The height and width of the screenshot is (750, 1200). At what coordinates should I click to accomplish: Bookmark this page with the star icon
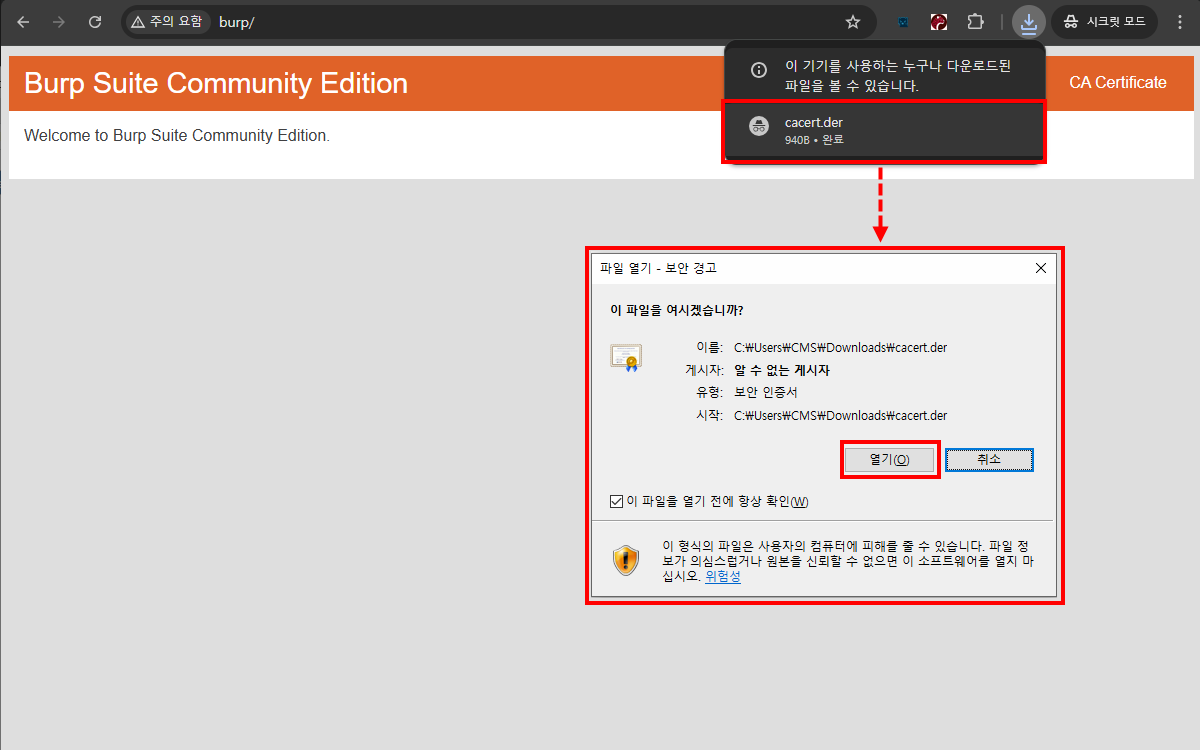853,22
